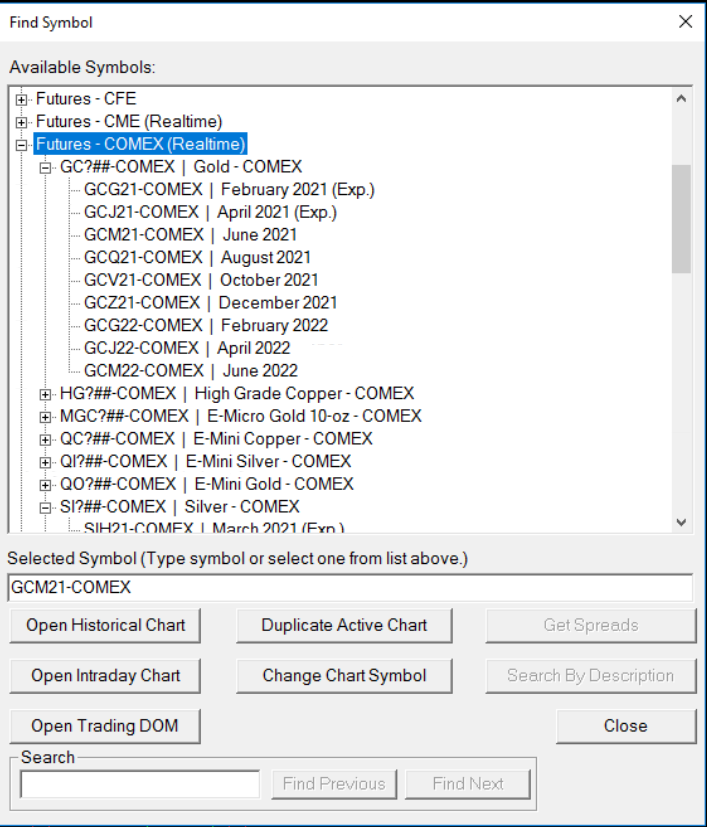Select GCJ21-COMEX April 2021 (Exp.)
The width and height of the screenshot is (707, 827).
(210, 212)
